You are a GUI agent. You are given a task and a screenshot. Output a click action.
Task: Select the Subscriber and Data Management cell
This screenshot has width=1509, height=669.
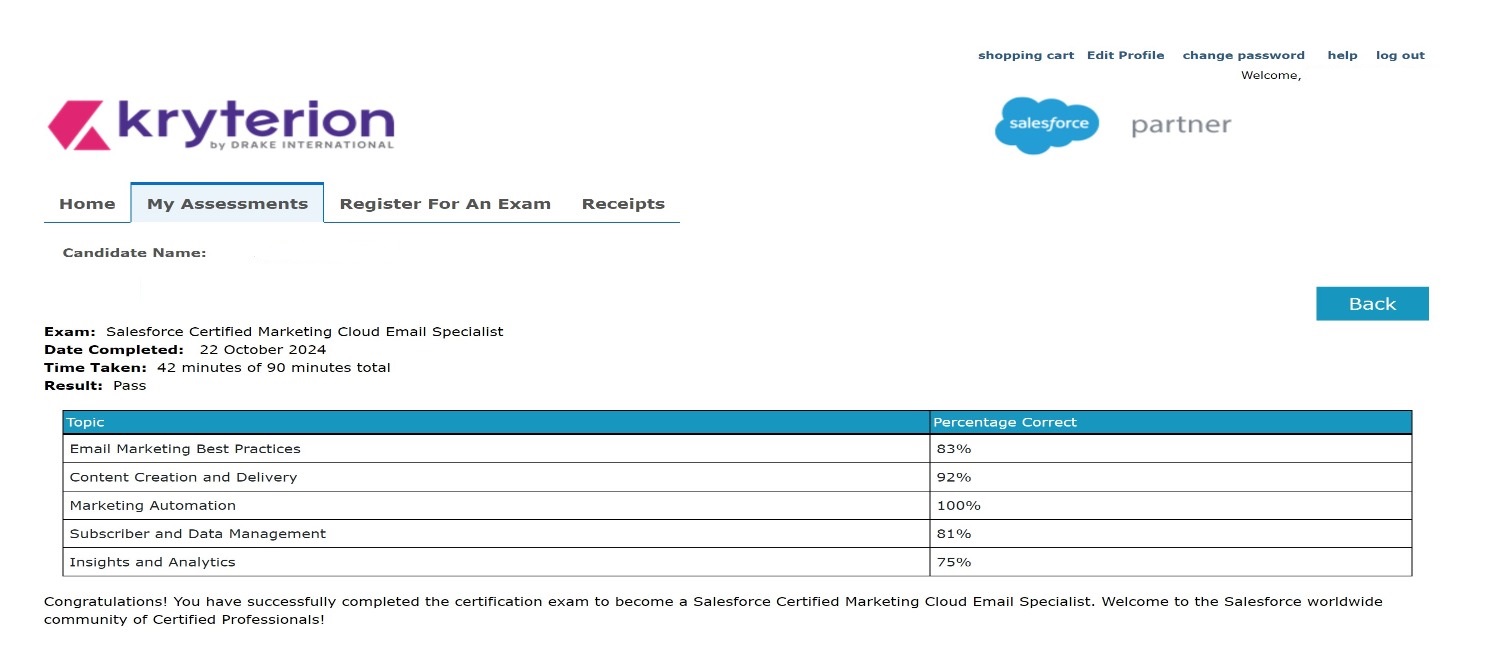point(496,533)
